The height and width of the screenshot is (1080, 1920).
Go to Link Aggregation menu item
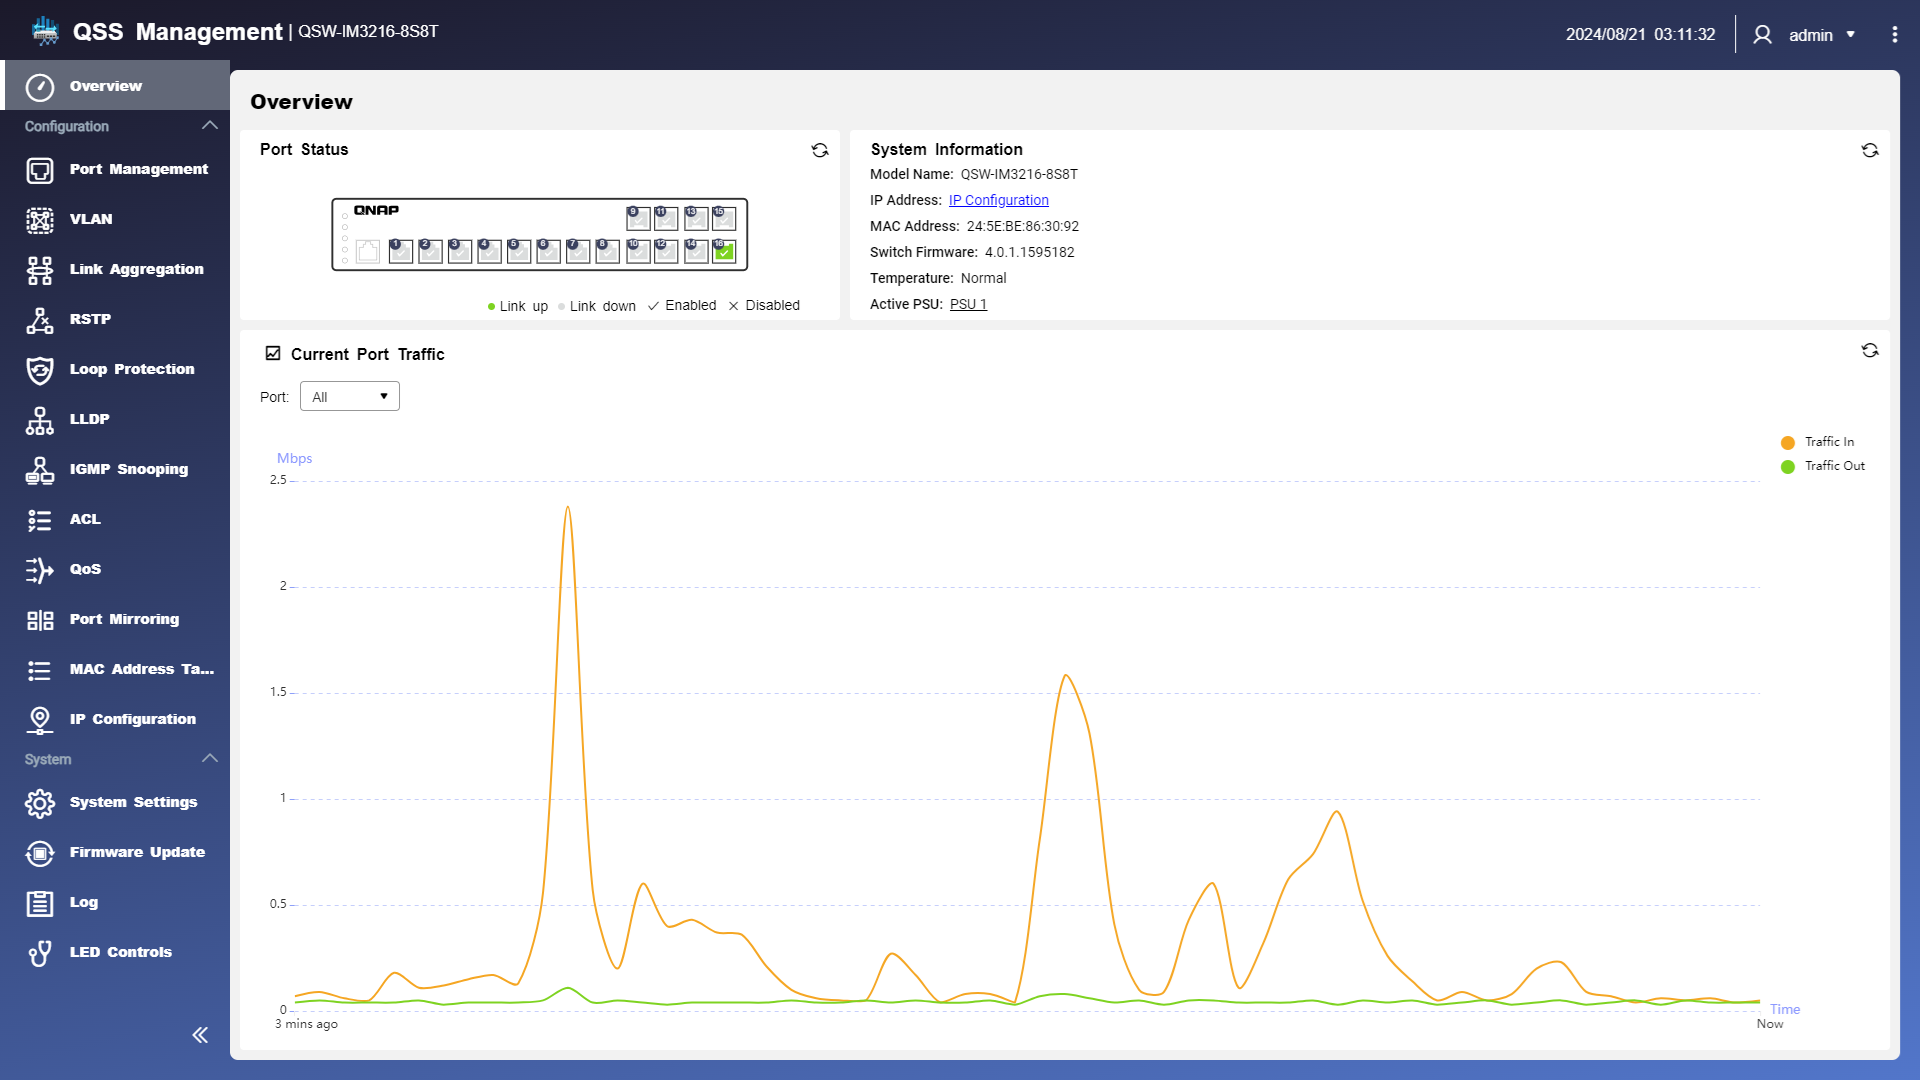click(136, 270)
